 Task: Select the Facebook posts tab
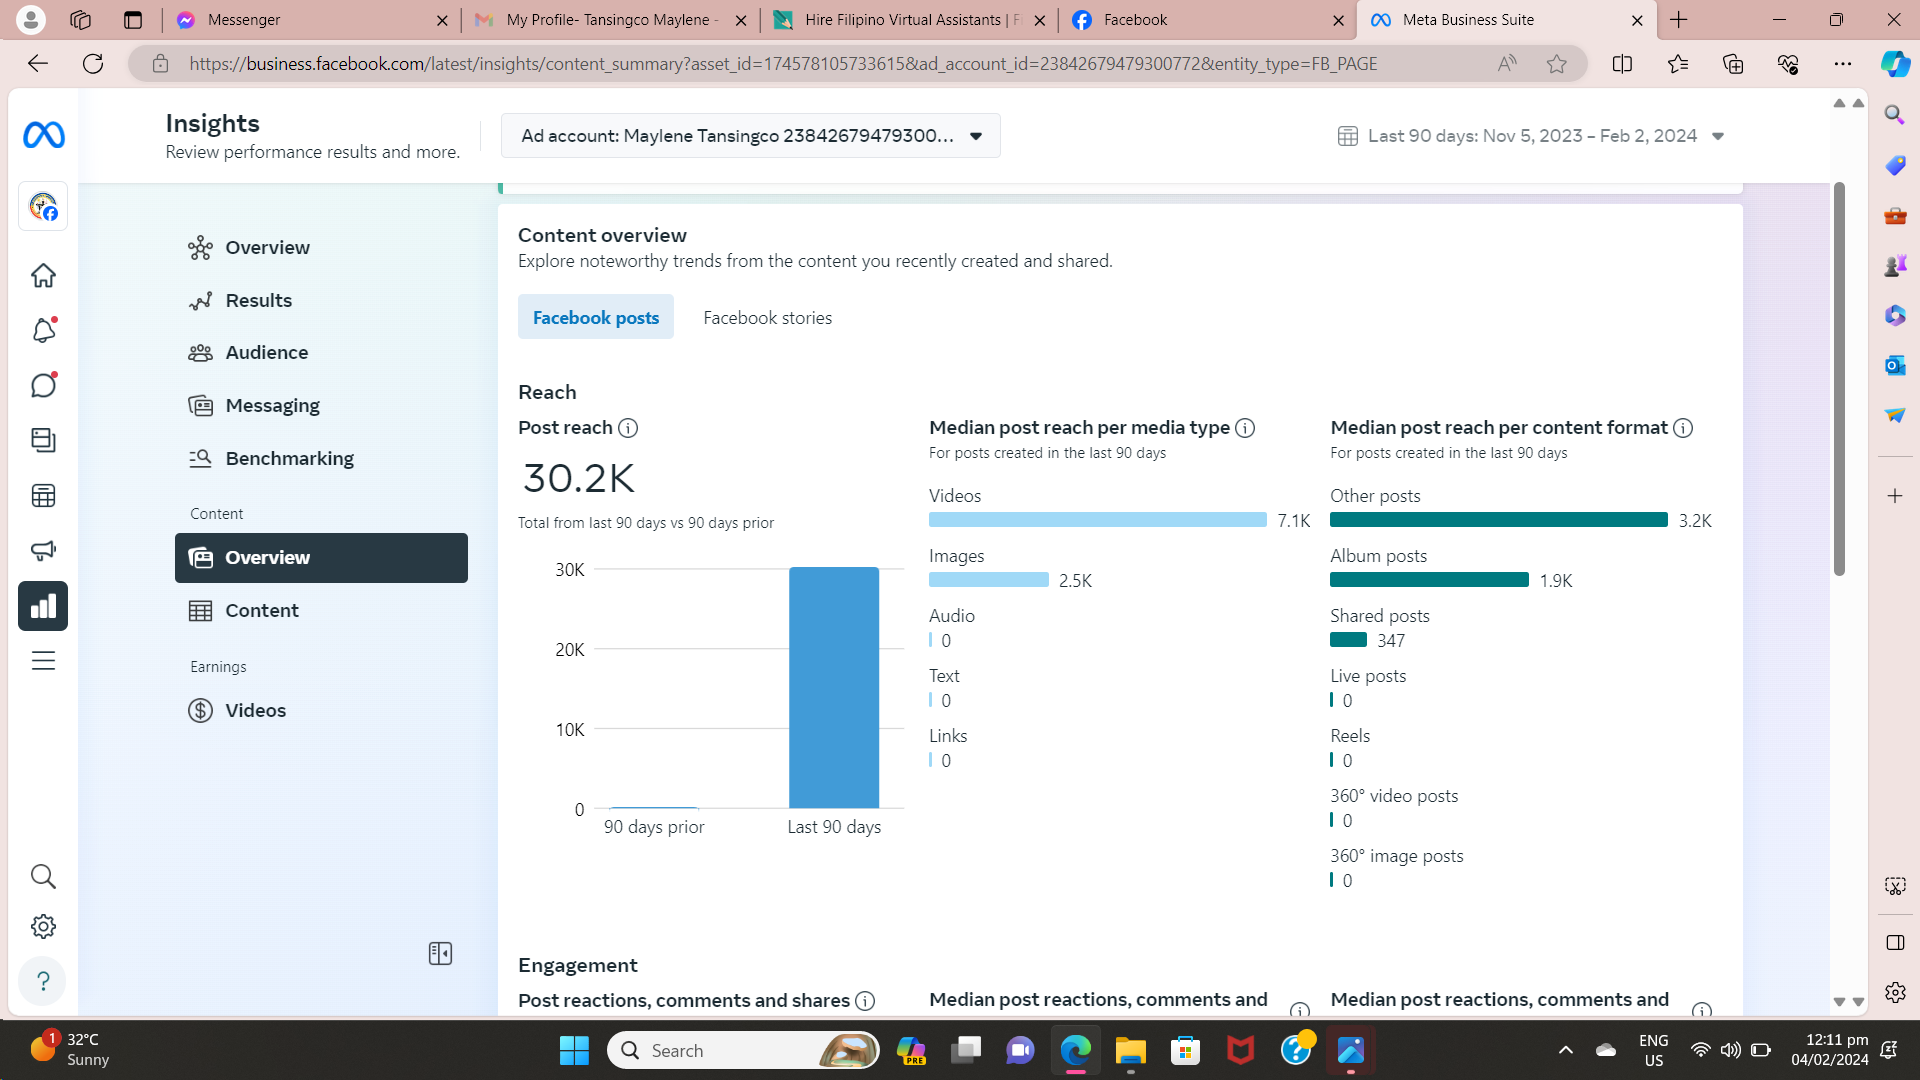coord(595,318)
